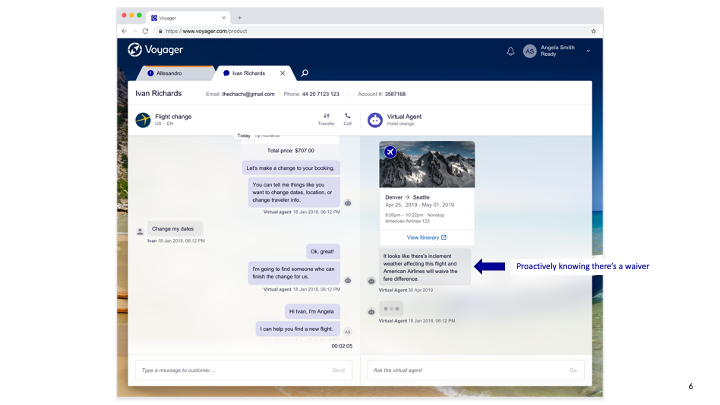Click bot icon beside 'change traveler info' message
This screenshot has width=720, height=405.
[x=348, y=203]
